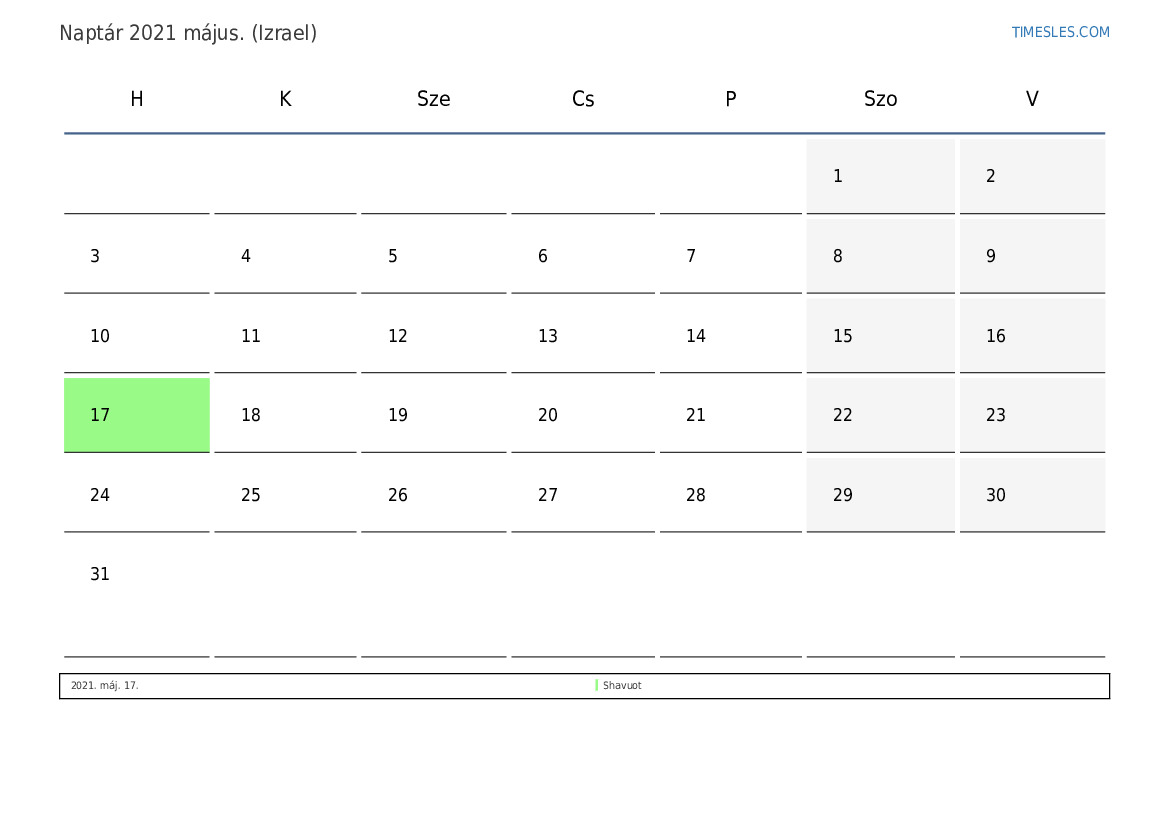
Task: Select May 1 in the calendar
Action: 880,176
